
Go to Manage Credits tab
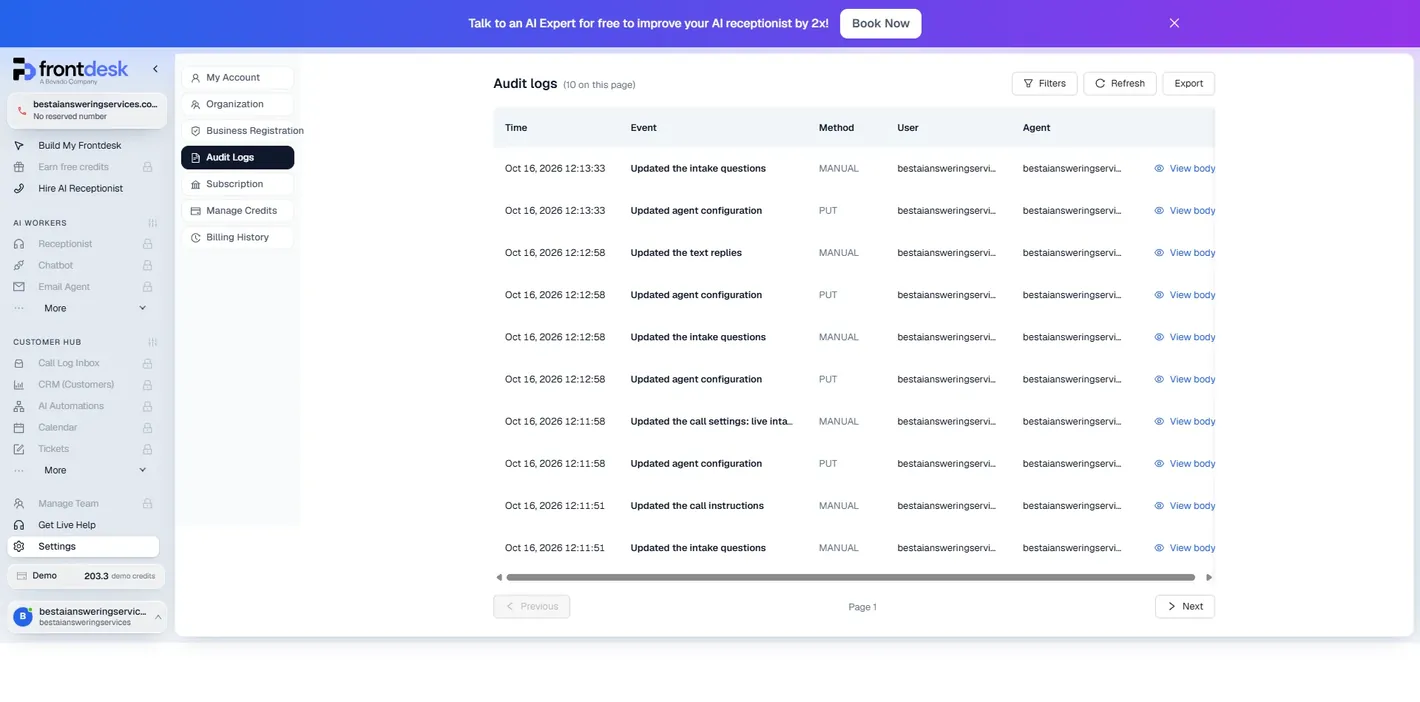(237, 211)
